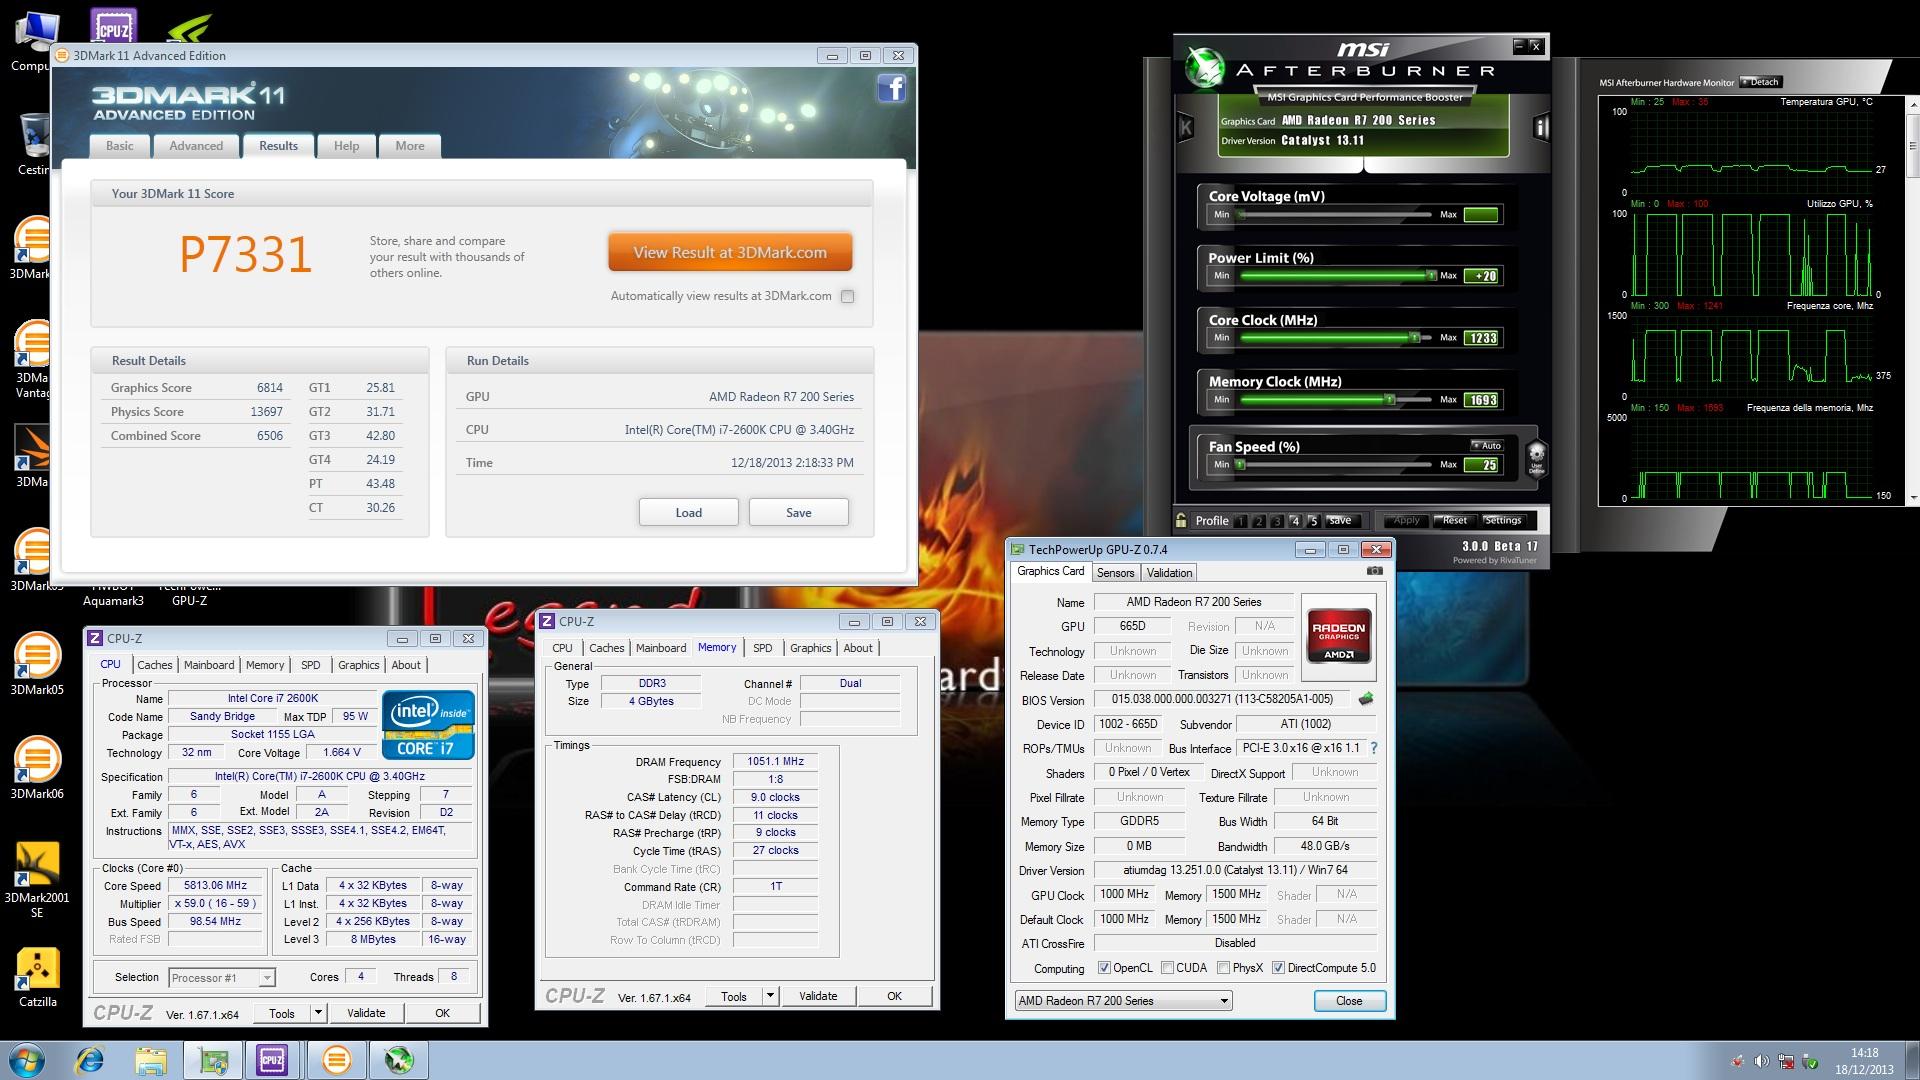Click the Fan Speed value field 25
1920x1080 pixels.
1481,465
